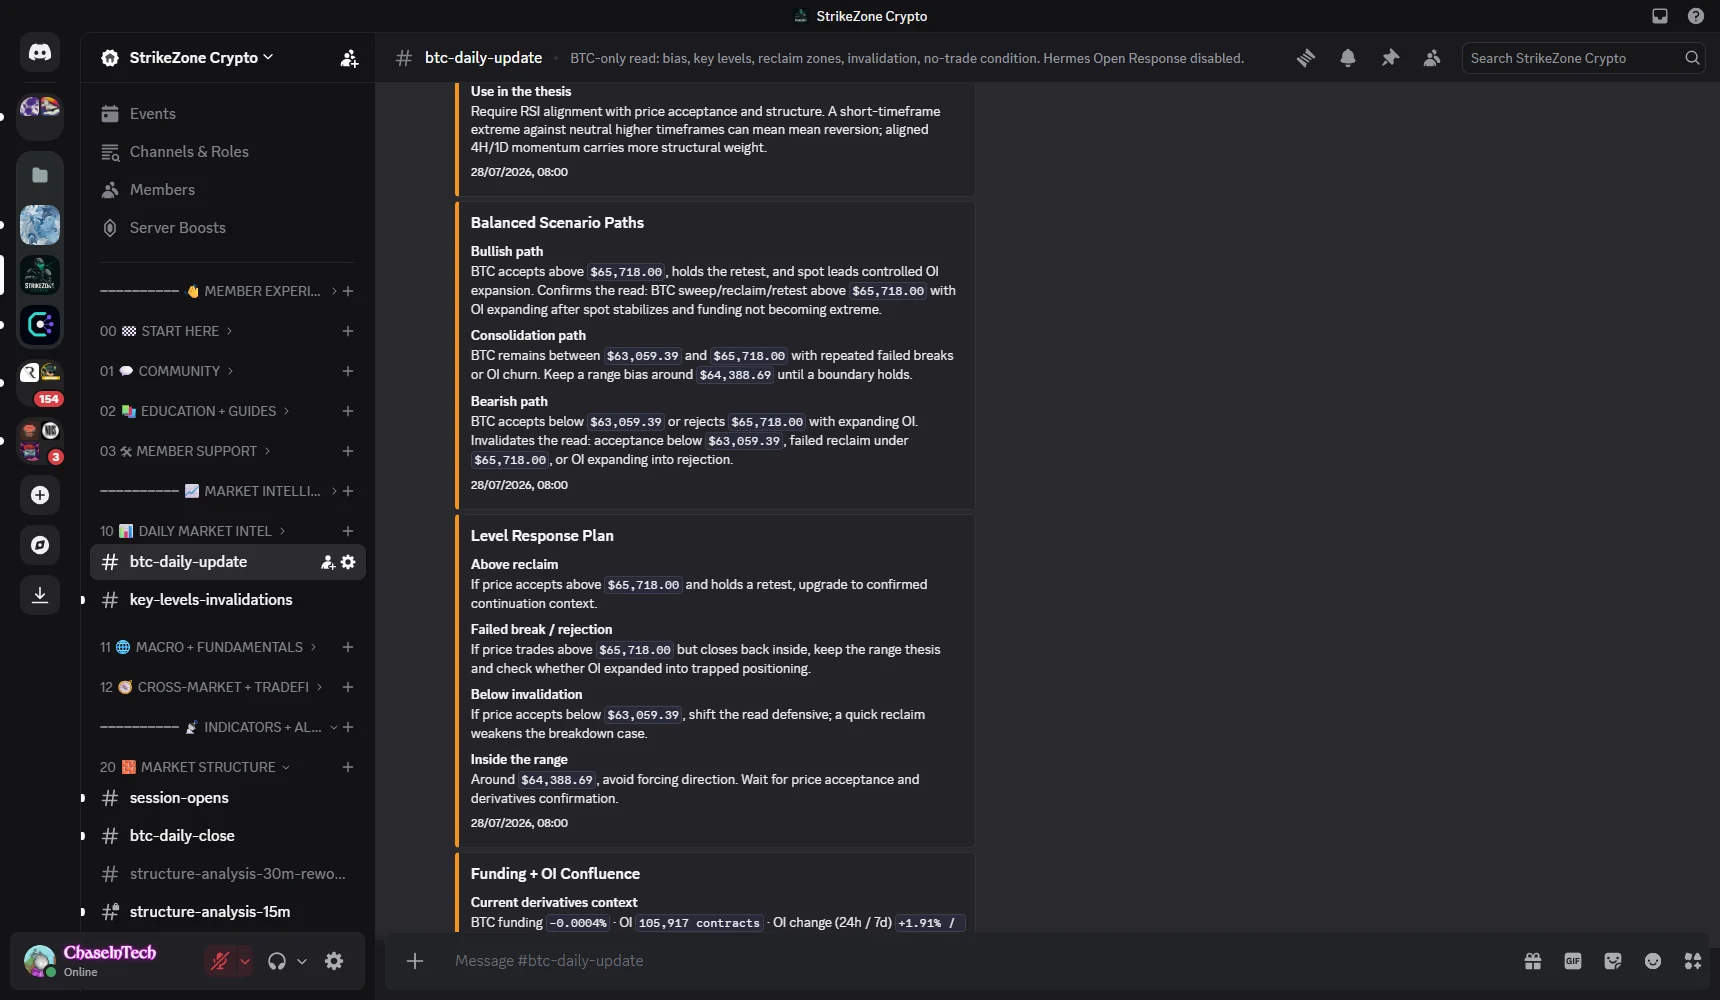Create invite for btc-daily-update channel

click(327, 562)
